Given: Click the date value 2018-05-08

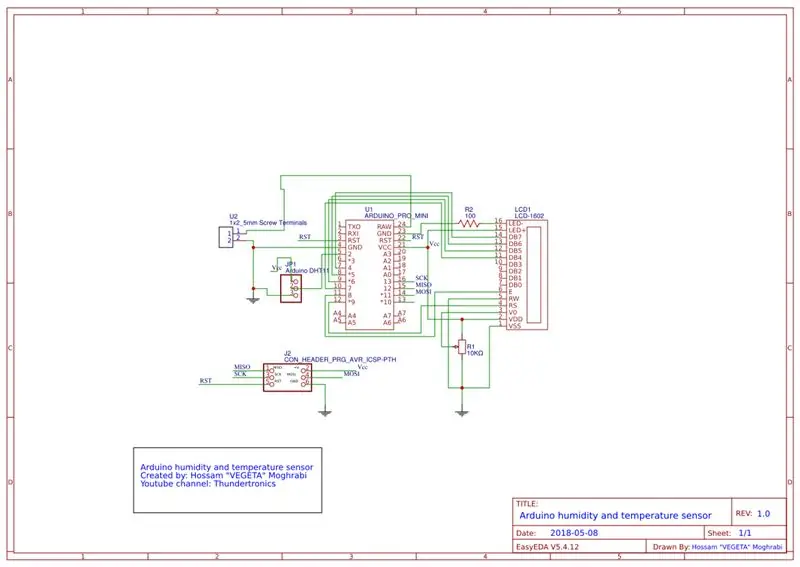Looking at the screenshot, I should (x=574, y=533).
